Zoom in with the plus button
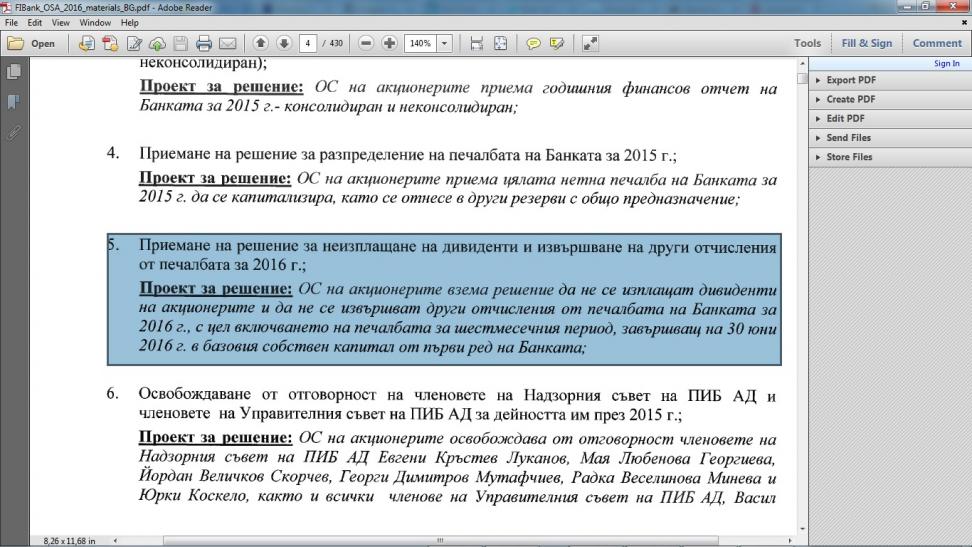 point(389,43)
